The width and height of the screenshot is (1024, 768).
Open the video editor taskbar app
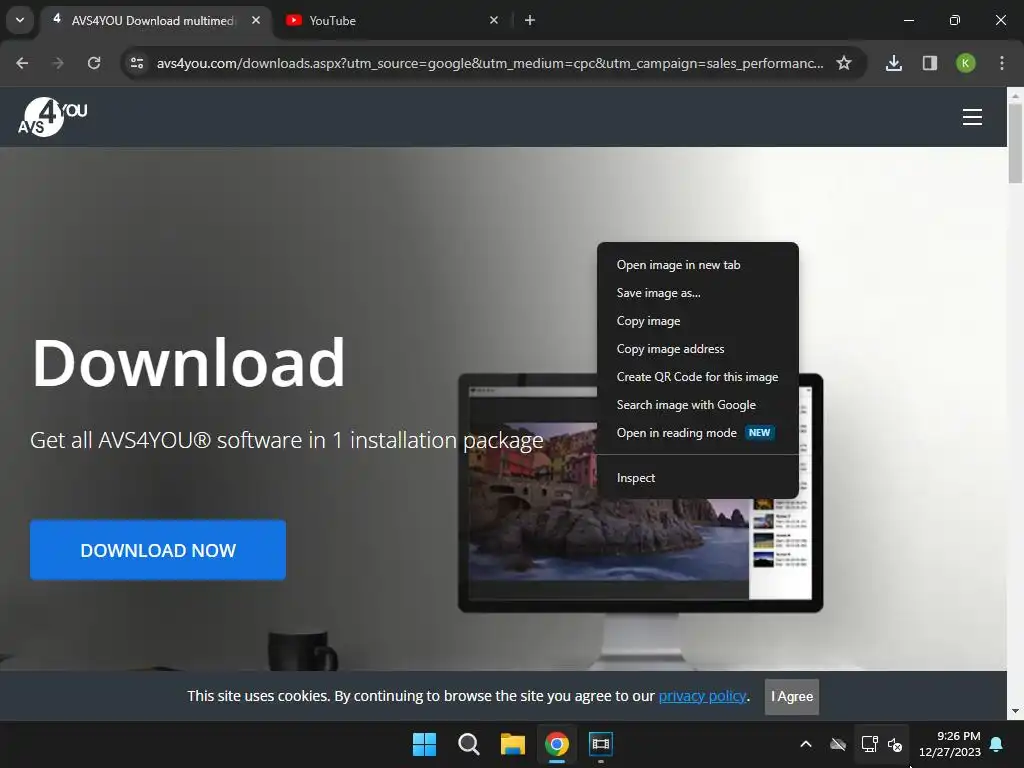click(x=601, y=744)
